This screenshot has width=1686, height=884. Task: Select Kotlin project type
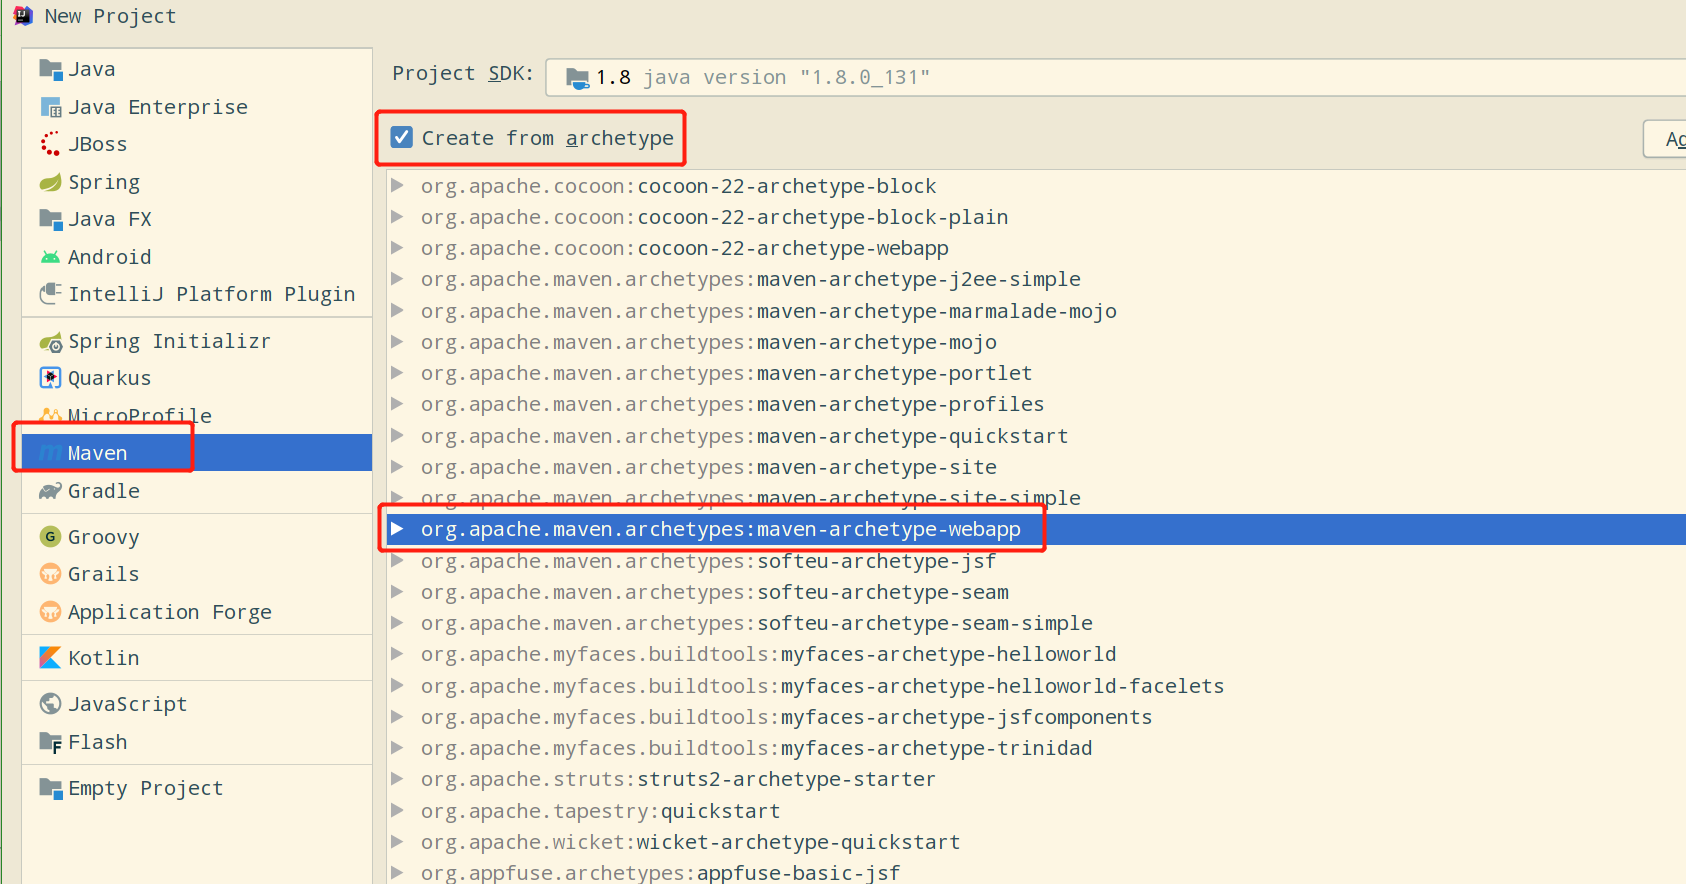pyautogui.click(x=197, y=658)
